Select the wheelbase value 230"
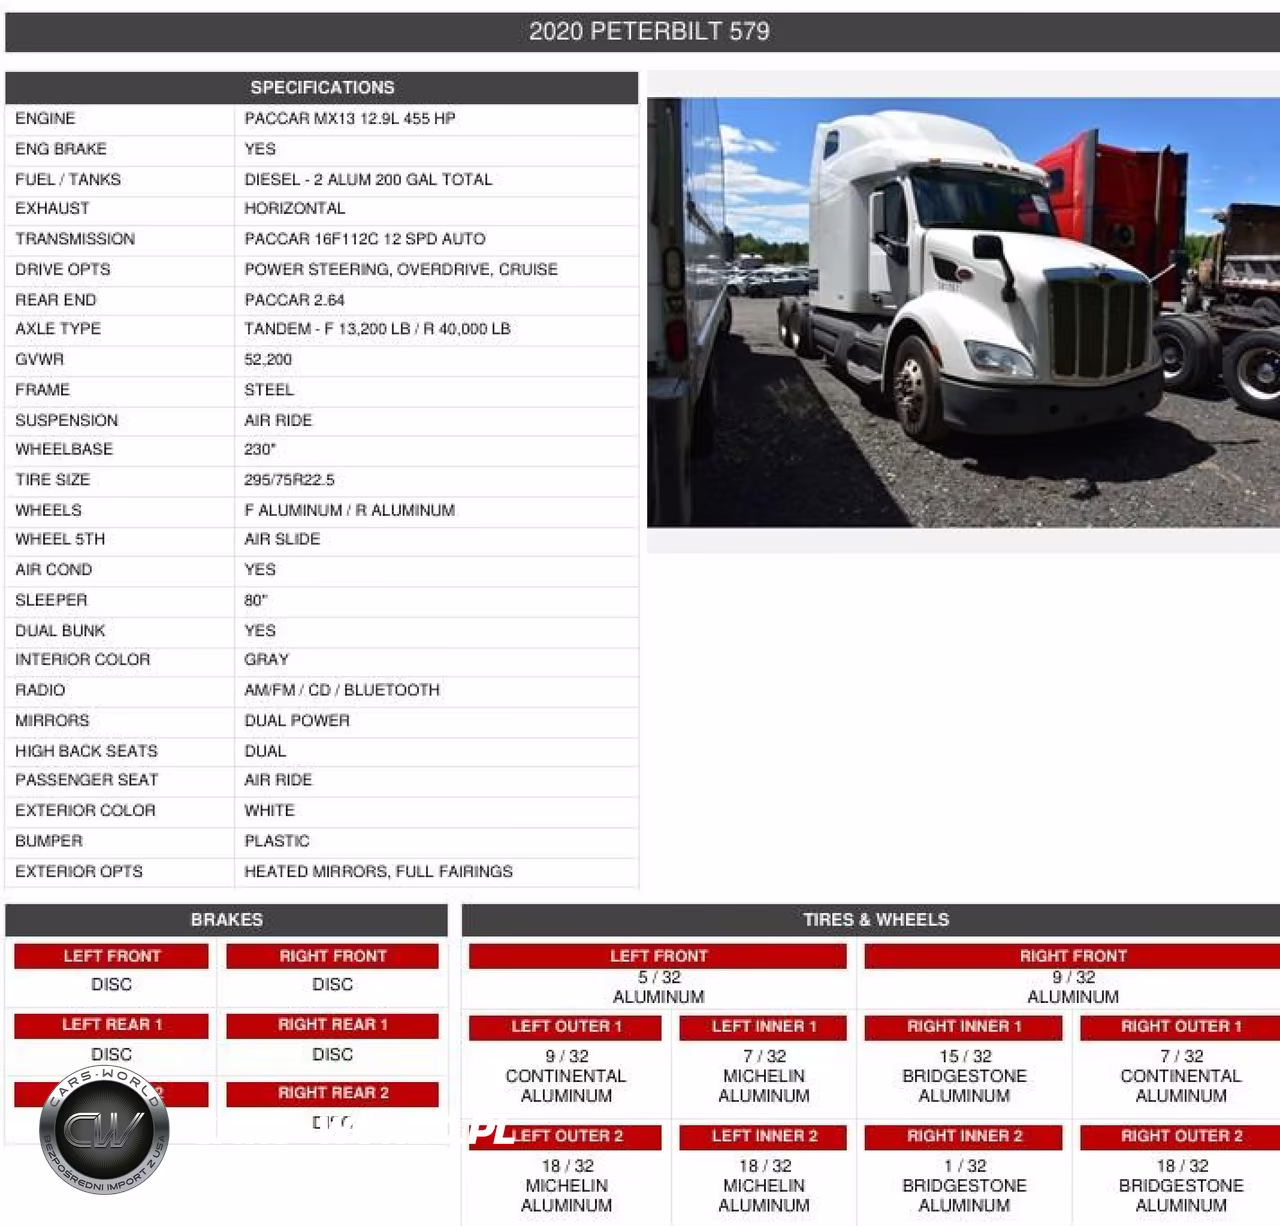The width and height of the screenshot is (1280, 1226). (x=260, y=450)
